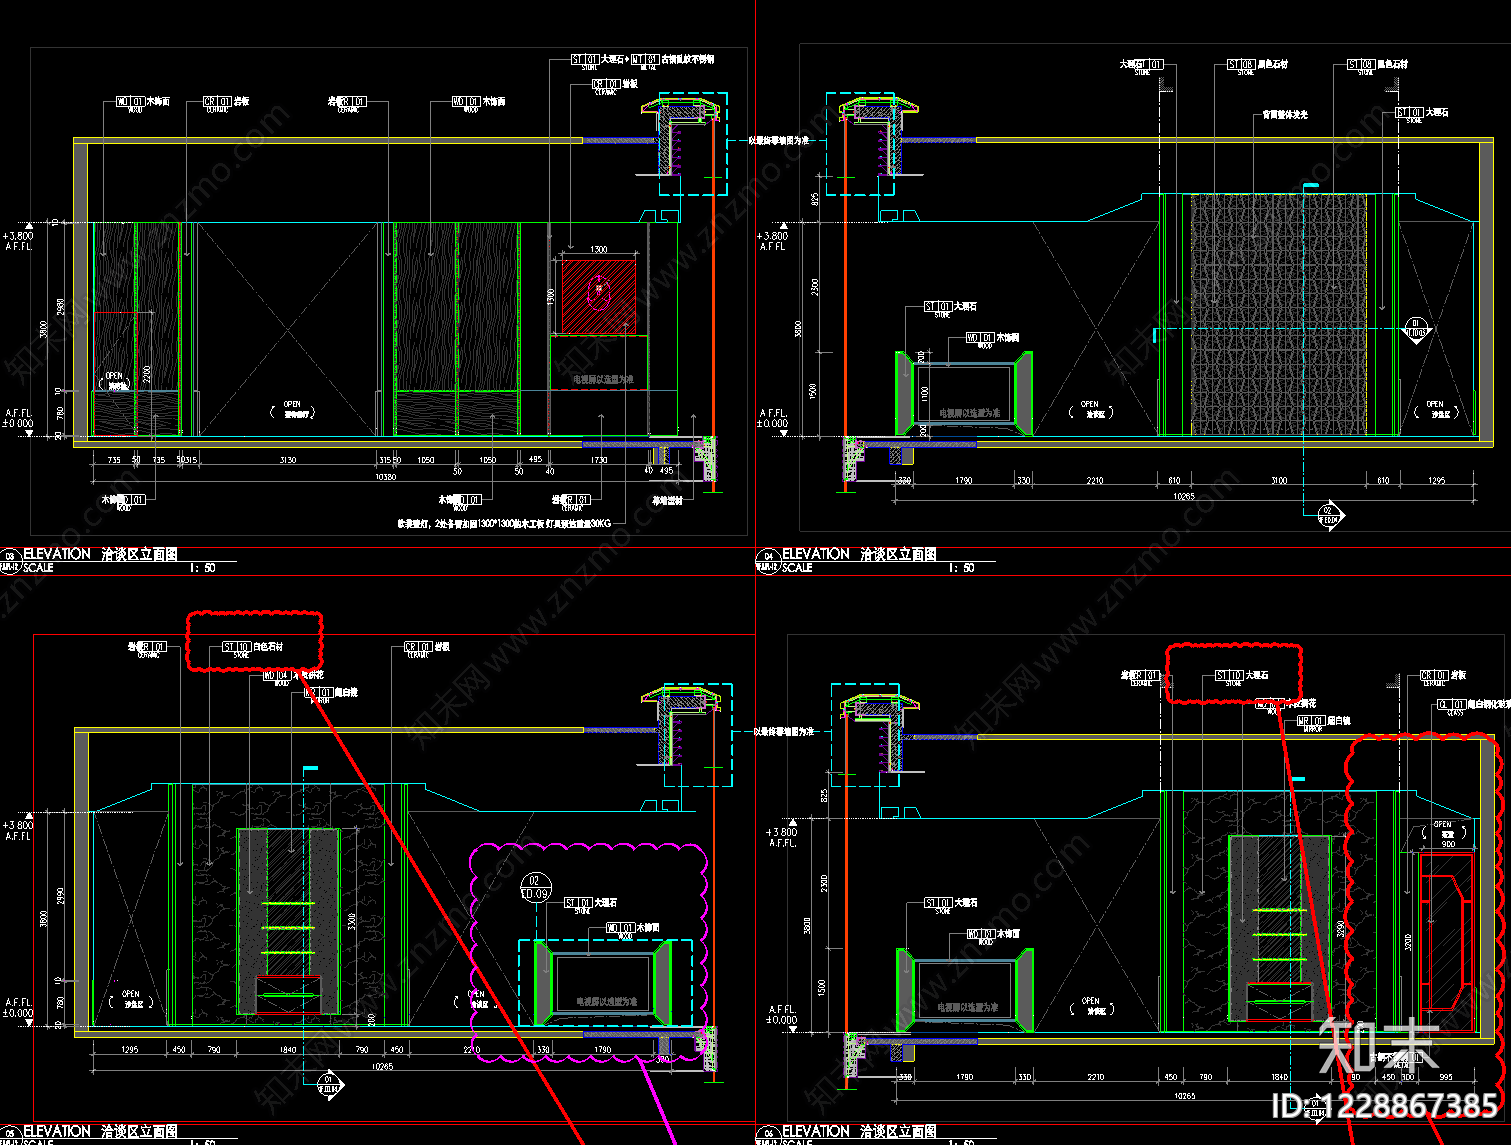The image size is (1511, 1145).
Task: Select the 3130 dimension value
Action: coord(288,460)
